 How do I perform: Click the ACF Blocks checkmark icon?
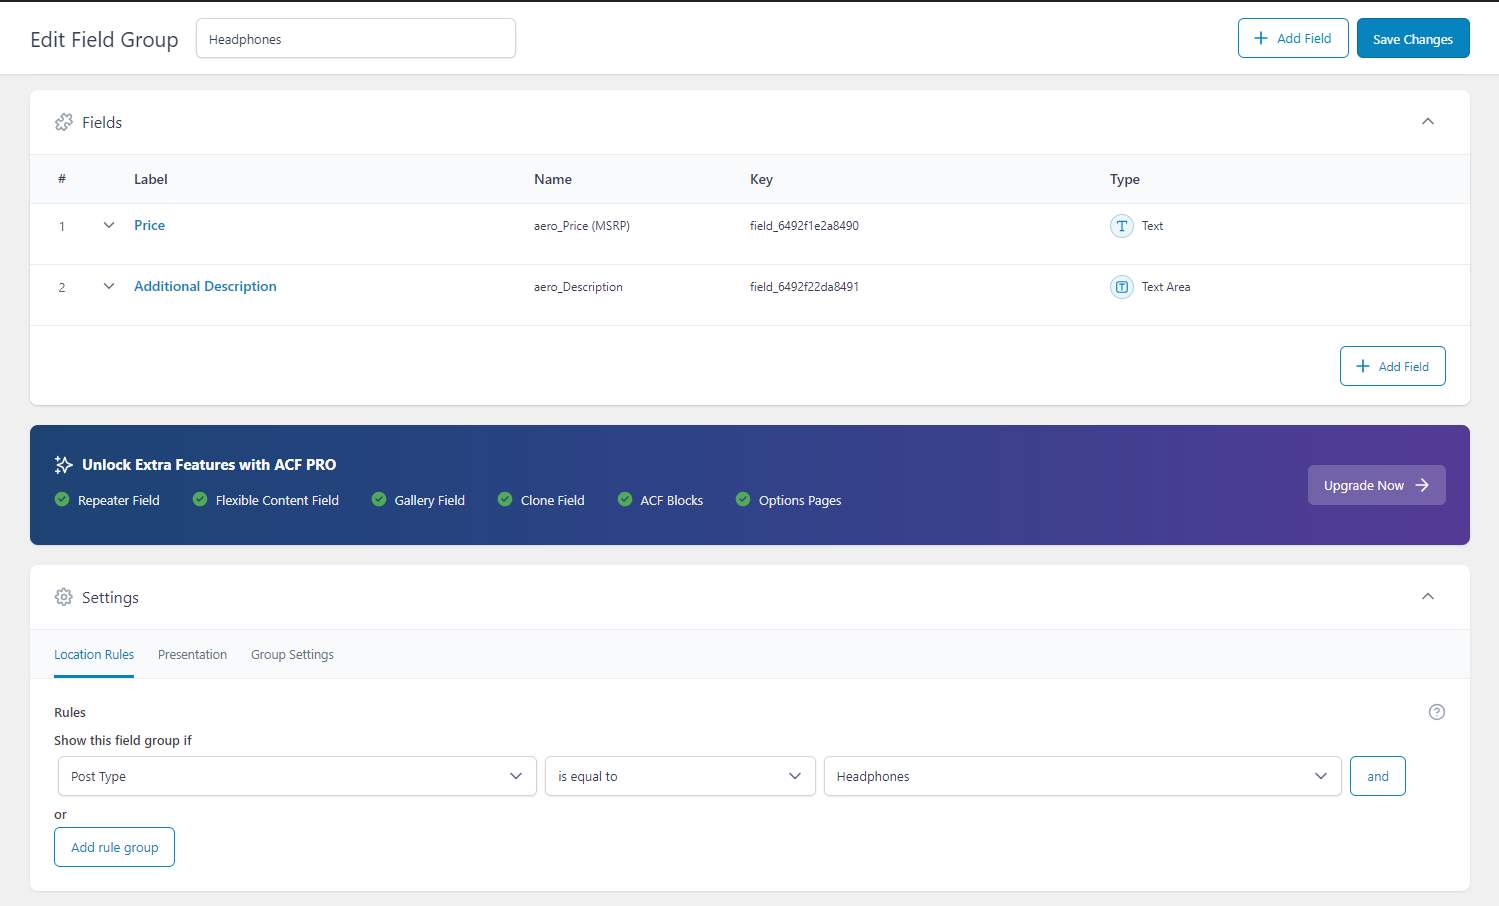click(x=625, y=499)
